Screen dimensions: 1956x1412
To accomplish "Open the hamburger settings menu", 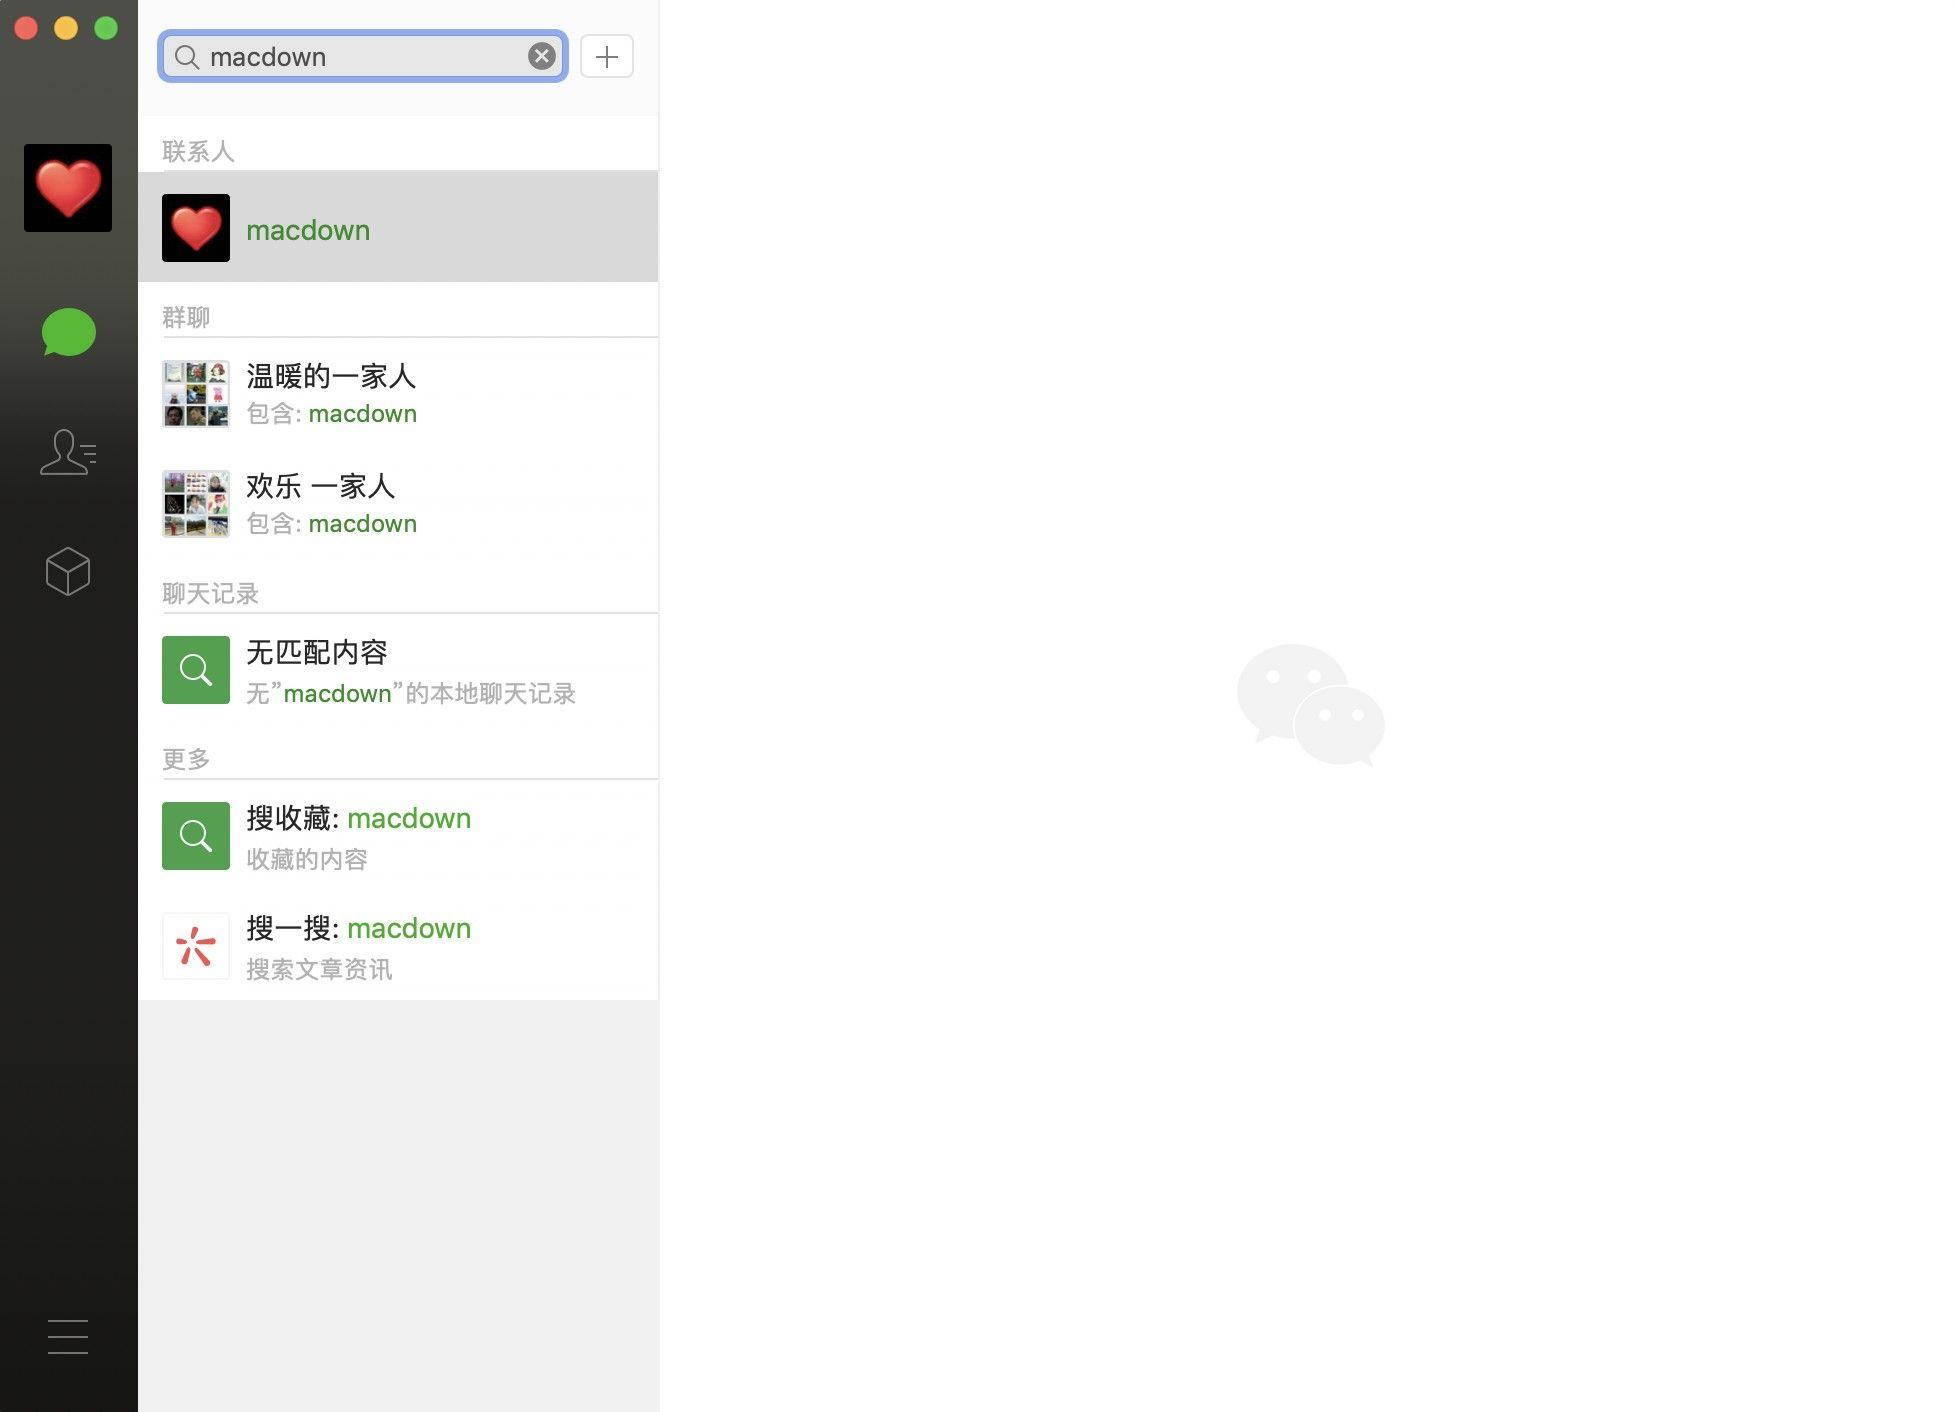I will 68,1336.
